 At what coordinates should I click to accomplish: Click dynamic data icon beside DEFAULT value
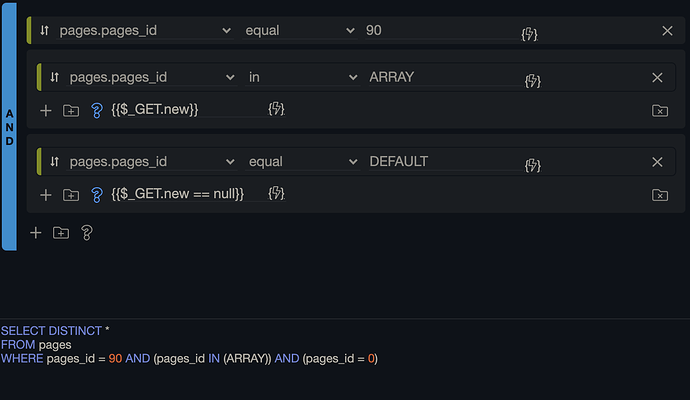[x=532, y=165]
